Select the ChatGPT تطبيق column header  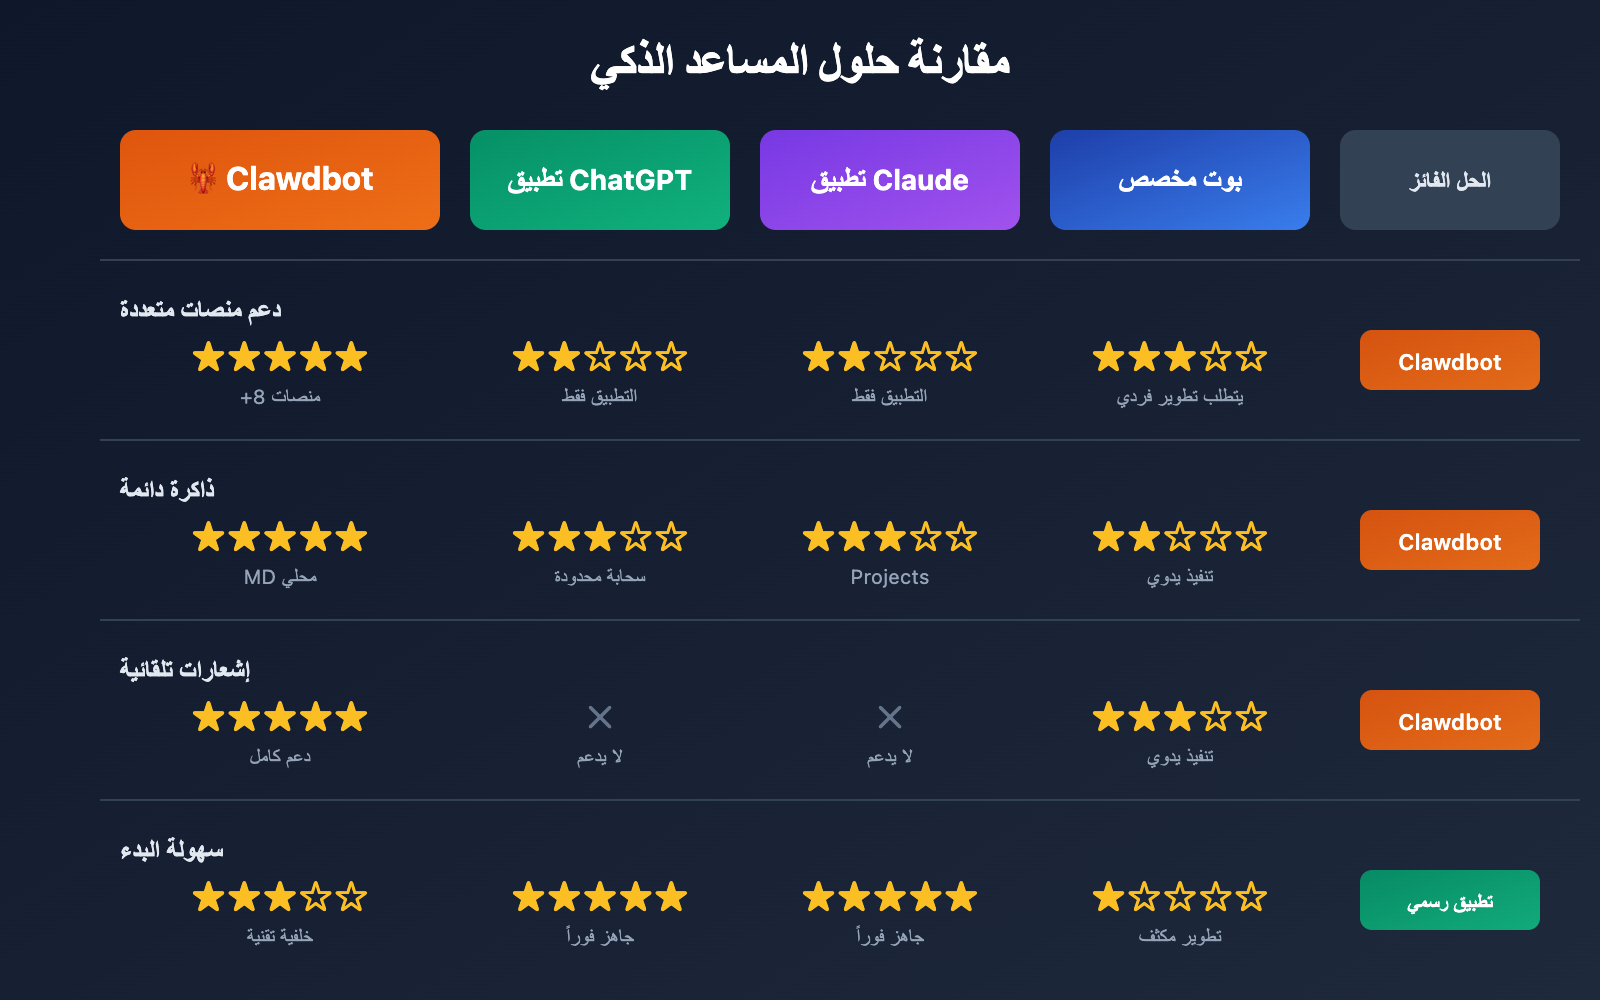tap(599, 180)
